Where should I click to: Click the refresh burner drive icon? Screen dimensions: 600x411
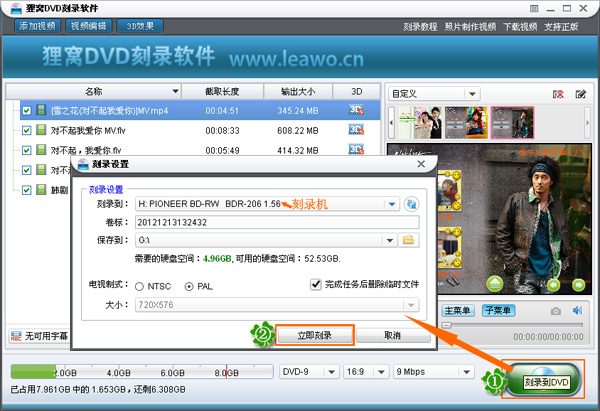[x=411, y=204]
